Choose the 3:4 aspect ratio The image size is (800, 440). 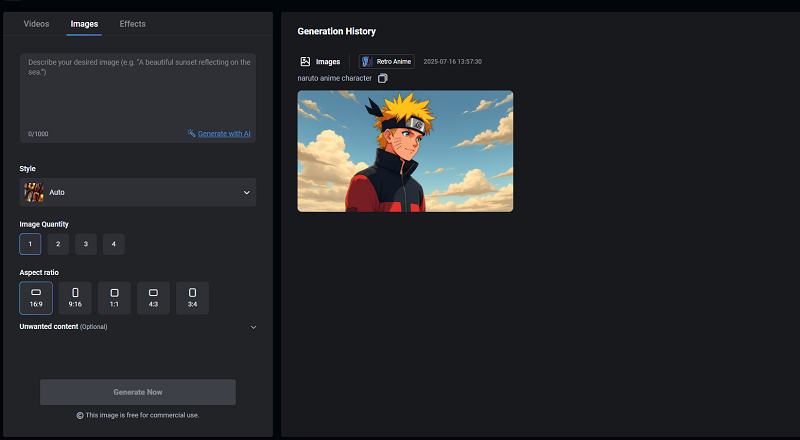click(192, 298)
